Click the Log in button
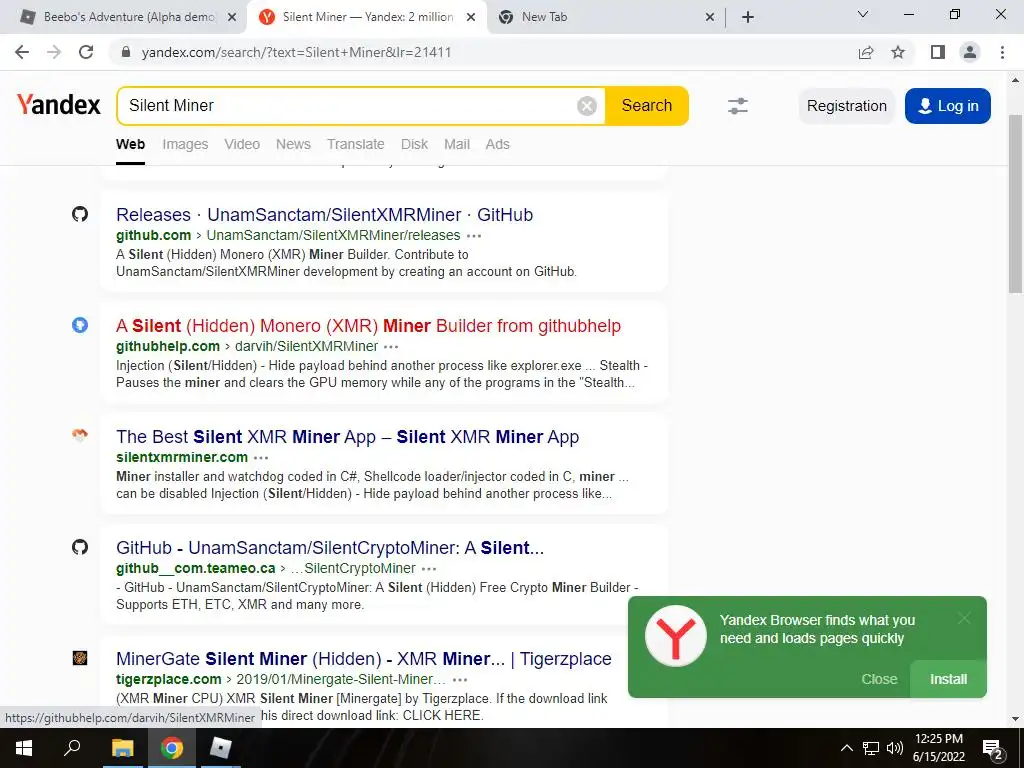Image resolution: width=1024 pixels, height=768 pixels. (x=948, y=106)
